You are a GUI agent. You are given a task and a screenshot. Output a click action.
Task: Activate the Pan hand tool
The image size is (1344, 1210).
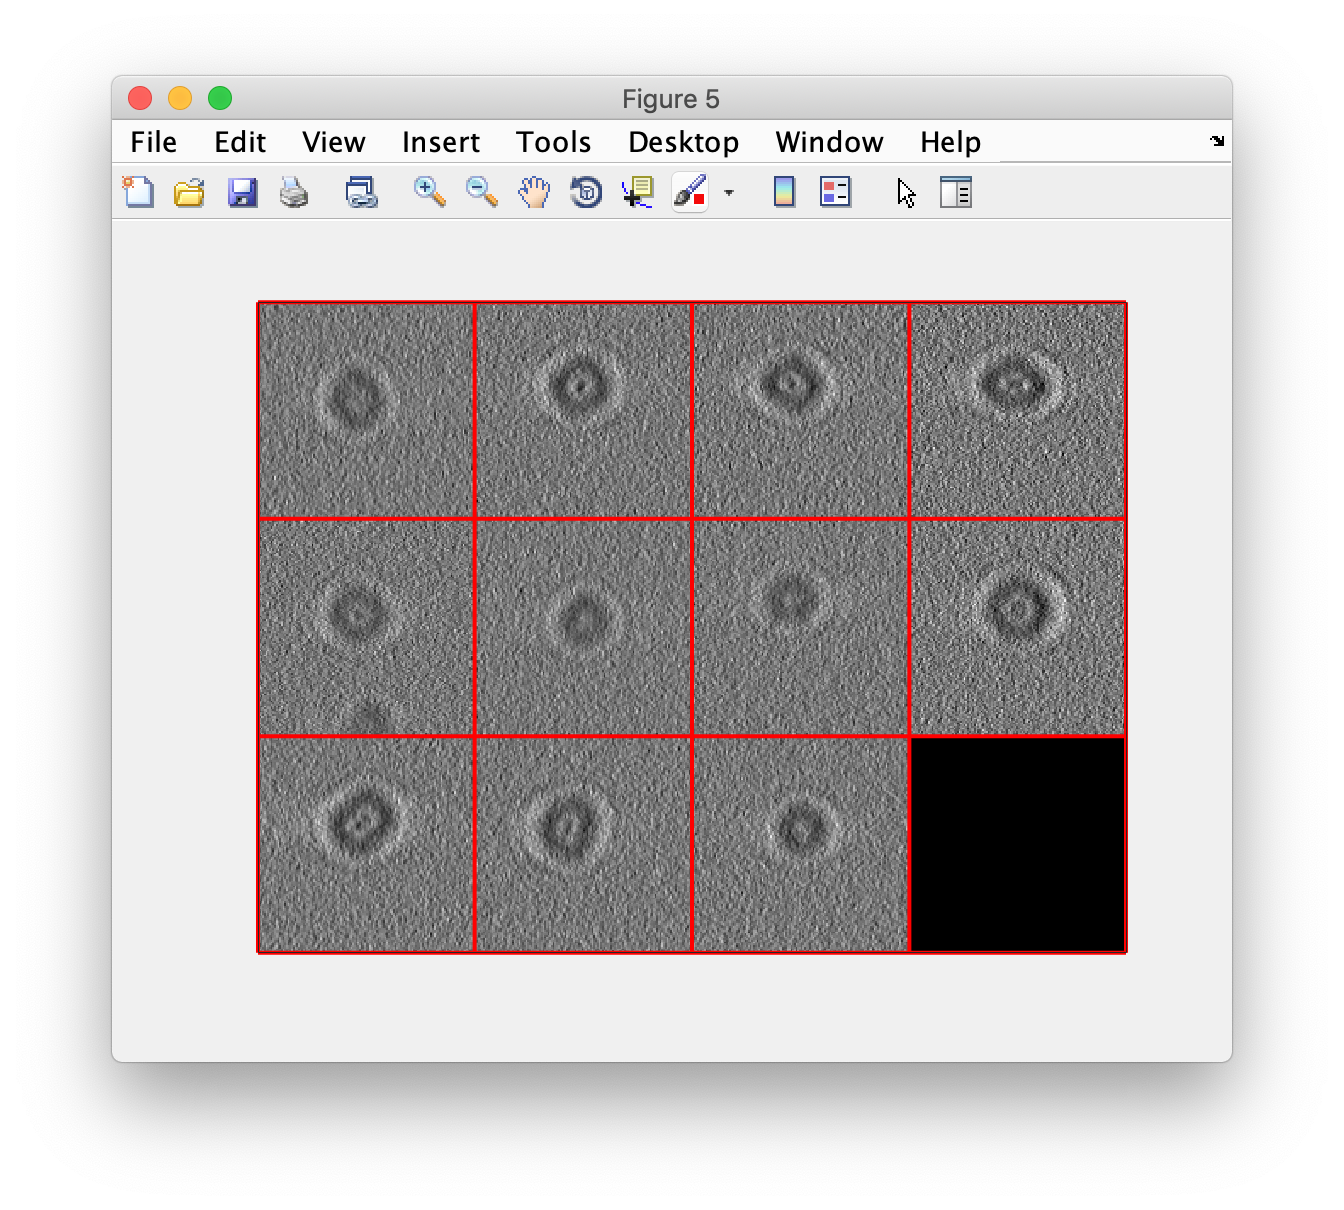click(x=534, y=192)
